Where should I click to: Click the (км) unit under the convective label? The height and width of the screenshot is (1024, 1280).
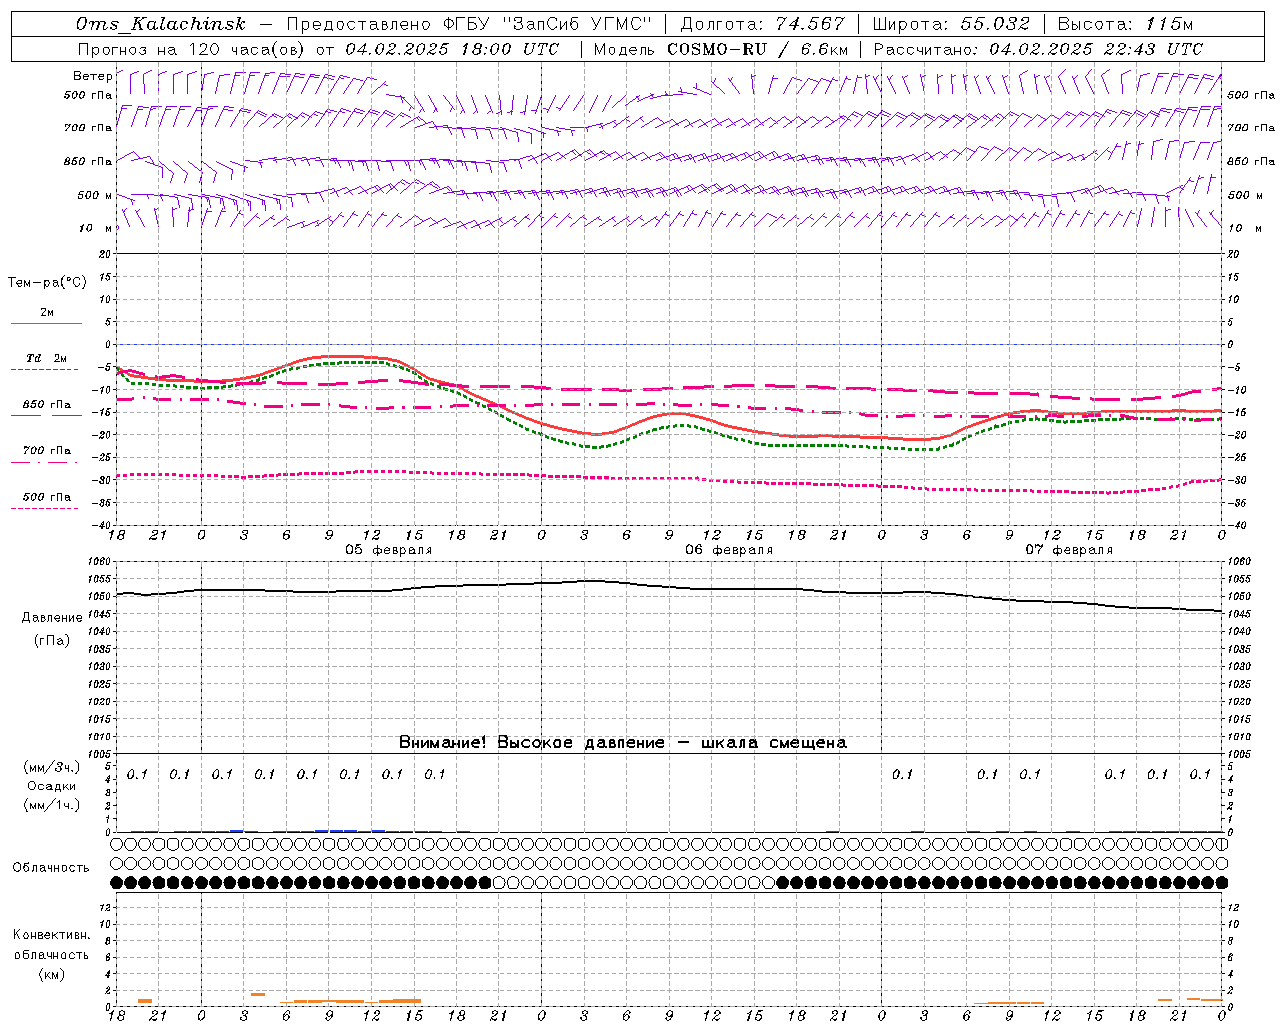pyautogui.click(x=51, y=973)
